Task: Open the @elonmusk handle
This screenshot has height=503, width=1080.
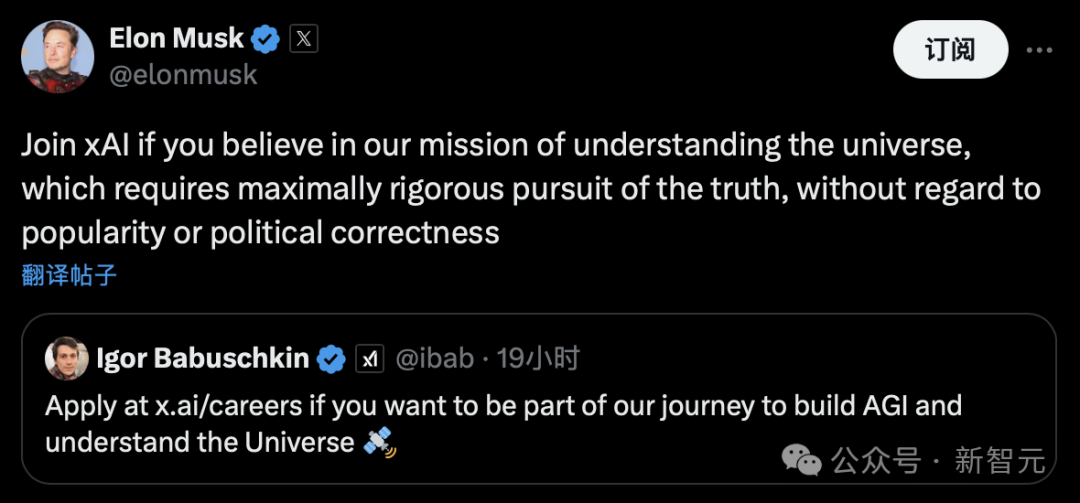Action: [182, 75]
